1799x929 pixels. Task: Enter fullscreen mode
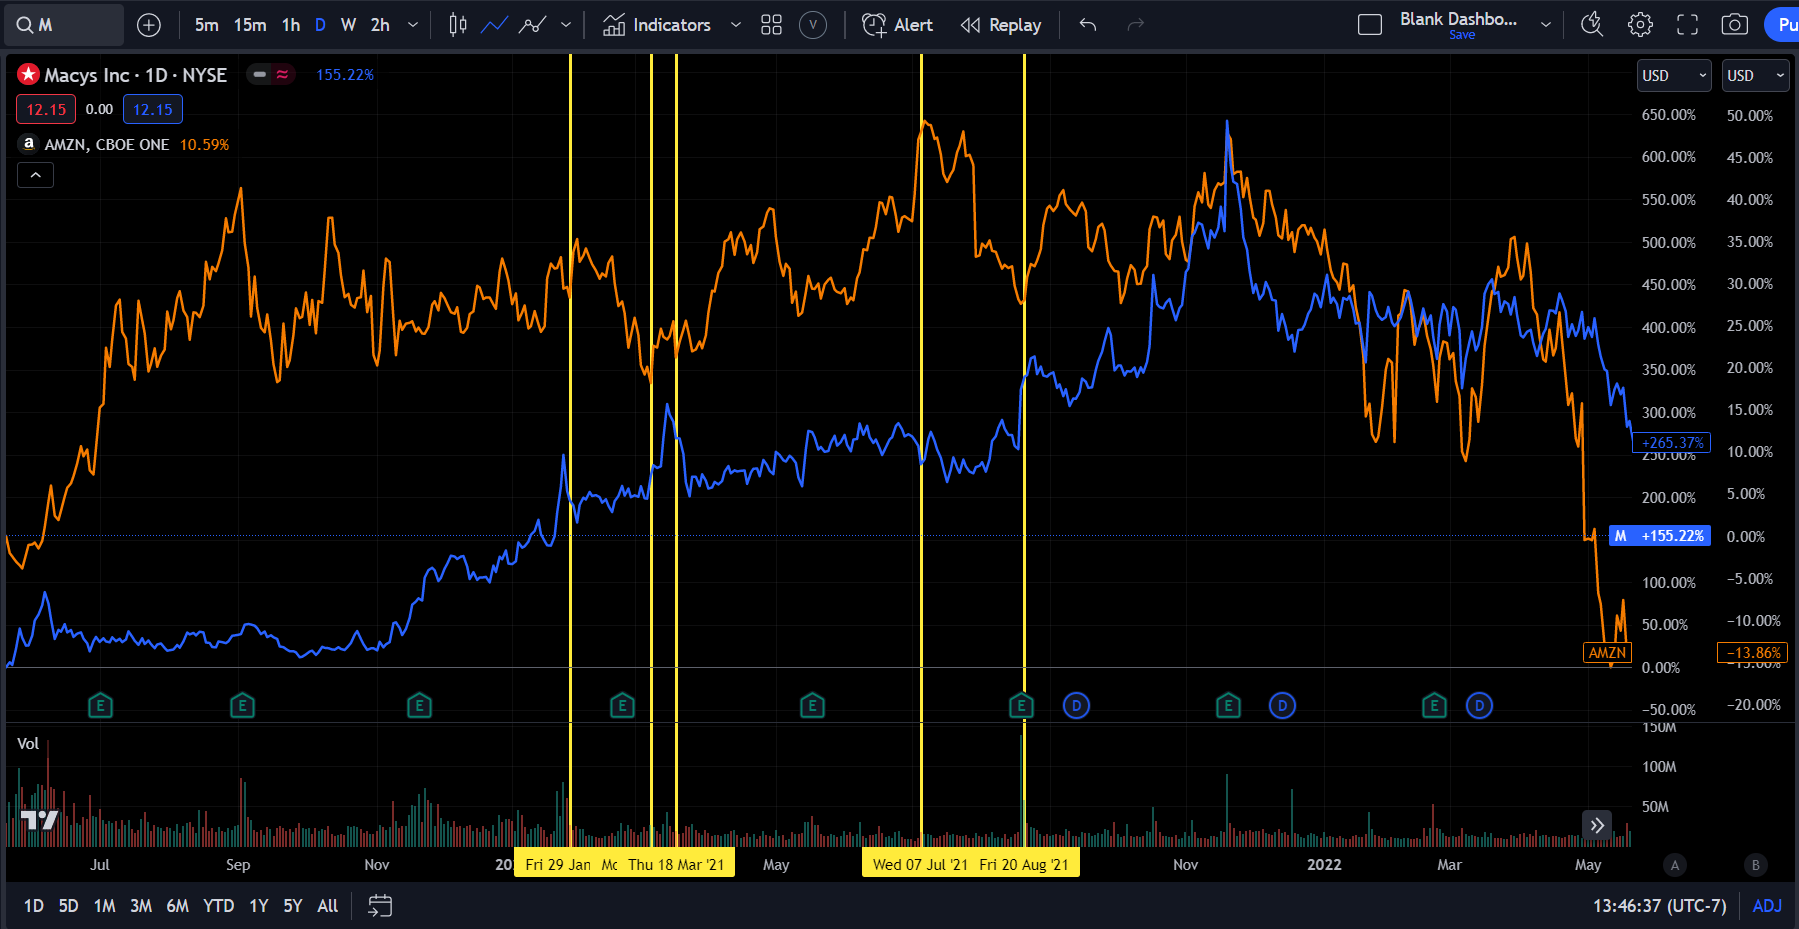1687,25
